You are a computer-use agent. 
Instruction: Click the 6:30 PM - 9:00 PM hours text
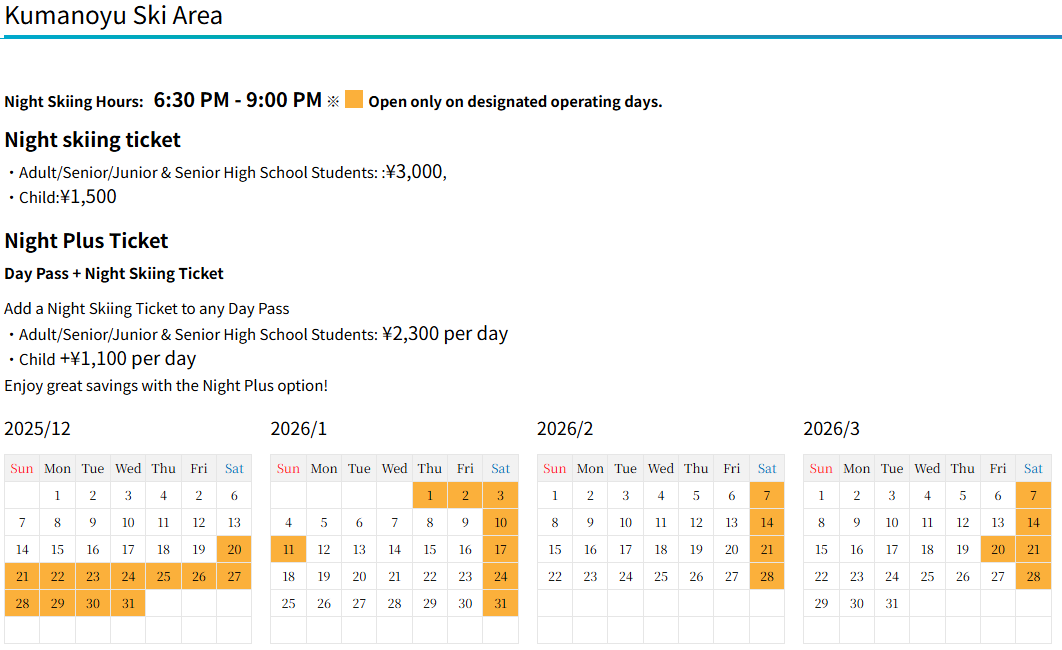click(x=238, y=100)
